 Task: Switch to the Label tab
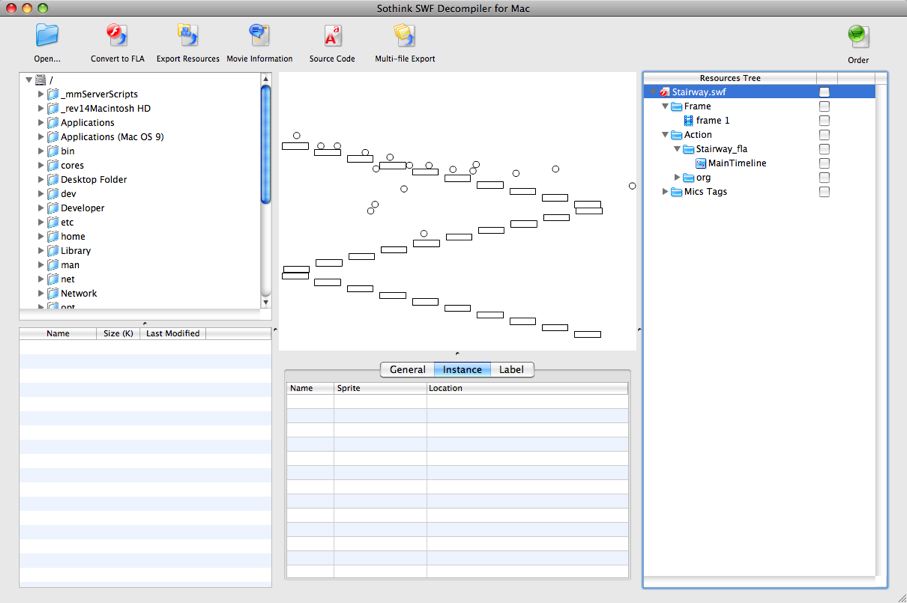(511, 370)
